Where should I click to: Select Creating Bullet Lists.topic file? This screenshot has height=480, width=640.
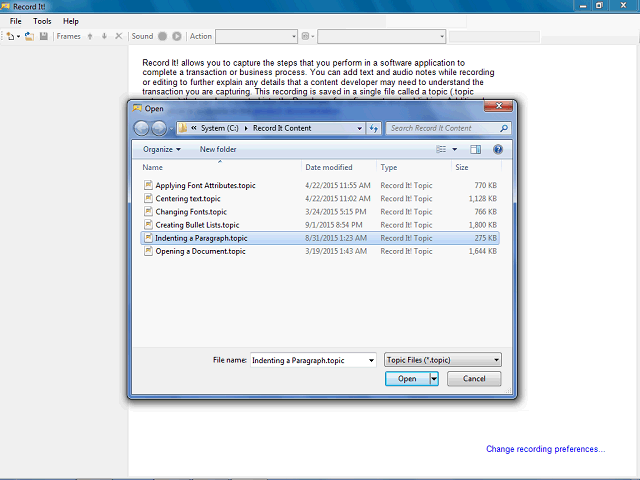coord(320,225)
